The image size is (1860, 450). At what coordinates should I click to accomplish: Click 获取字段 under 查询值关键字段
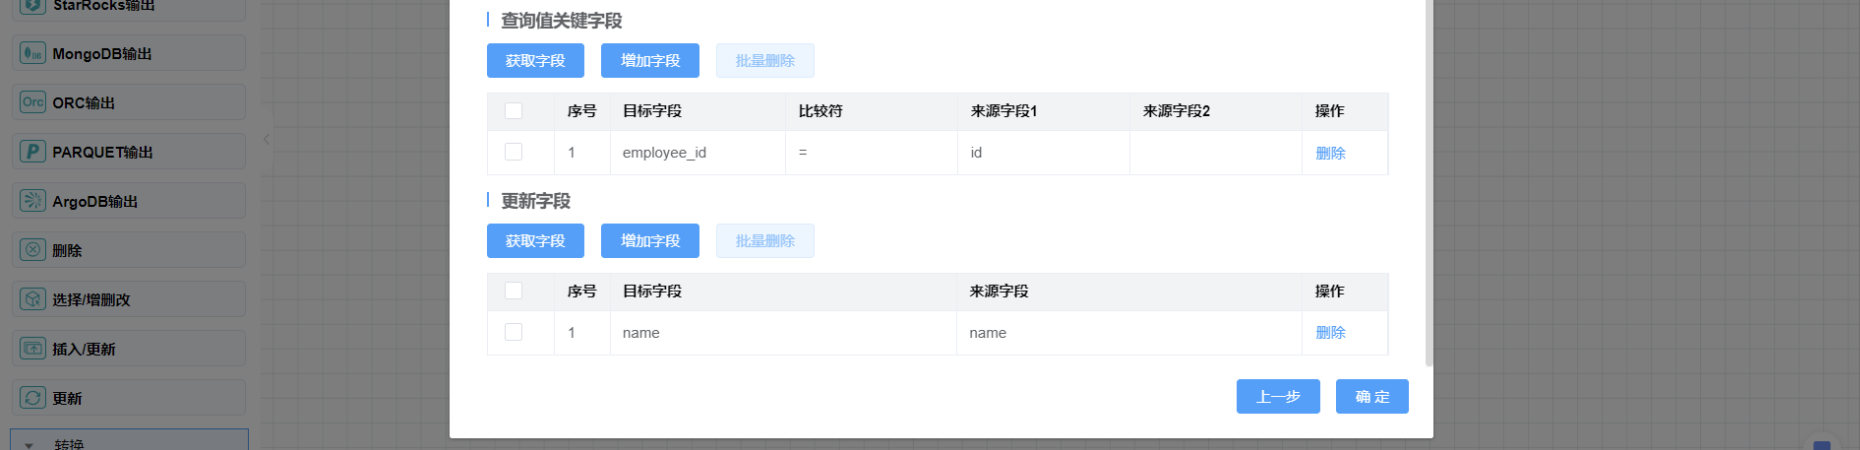pyautogui.click(x=535, y=61)
